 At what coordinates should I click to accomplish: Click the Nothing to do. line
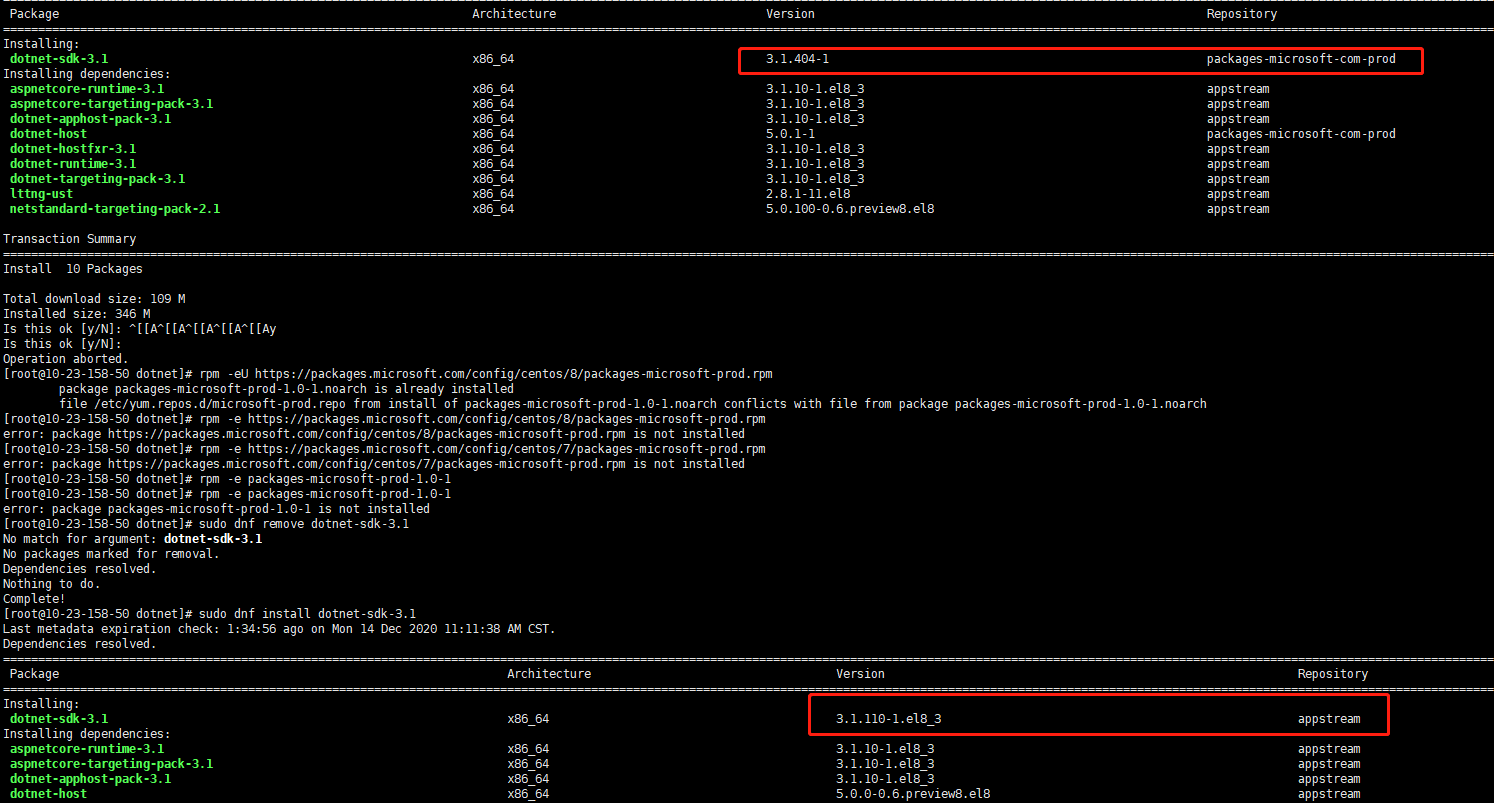[52, 584]
